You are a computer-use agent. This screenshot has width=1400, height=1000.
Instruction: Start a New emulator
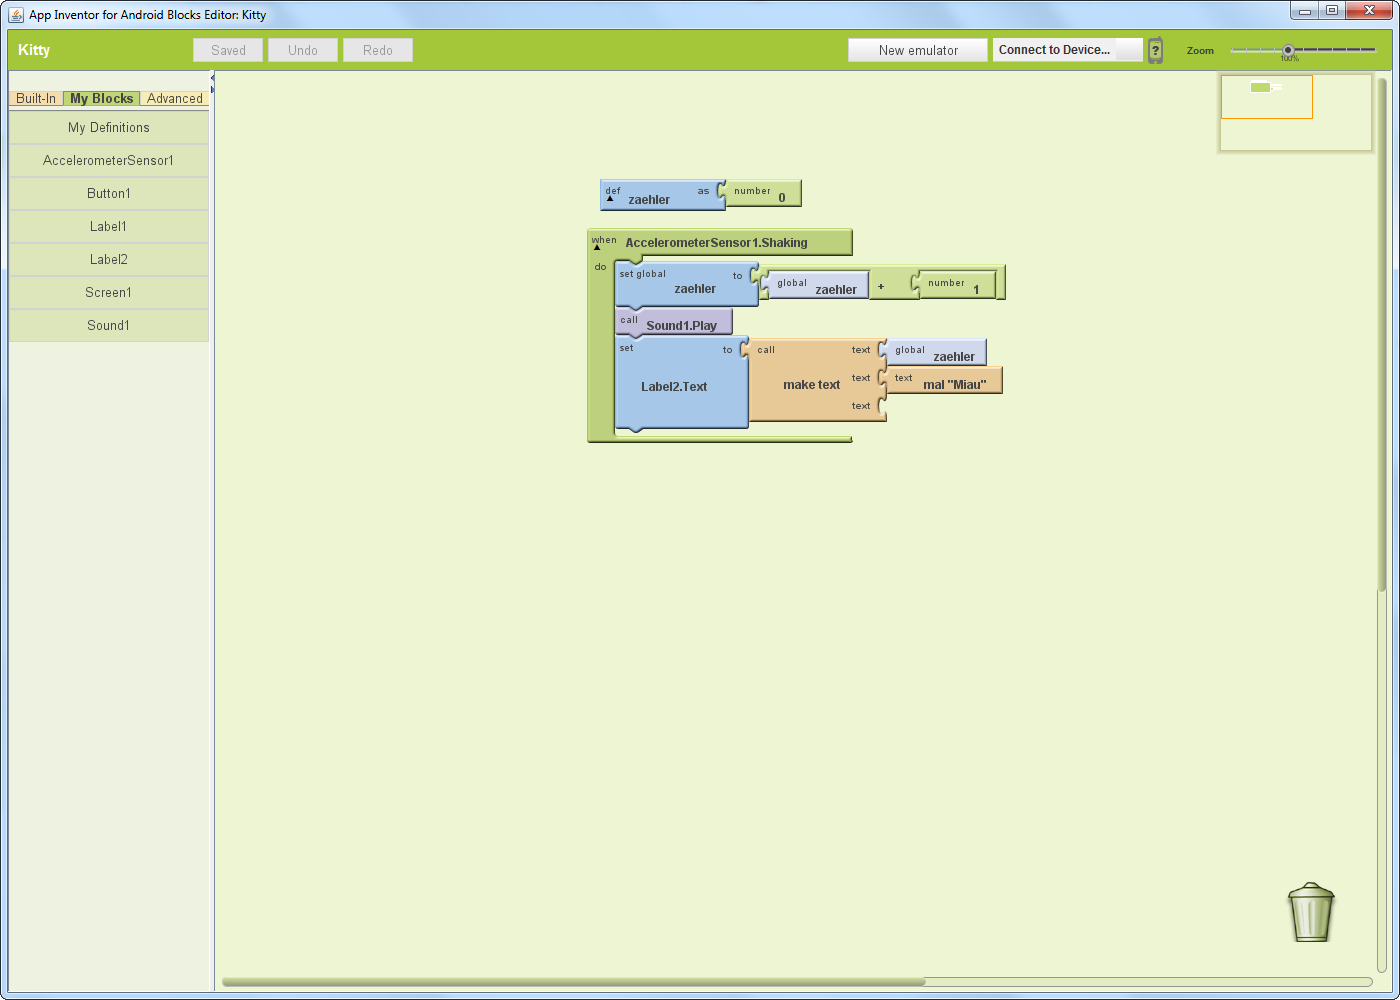(917, 49)
